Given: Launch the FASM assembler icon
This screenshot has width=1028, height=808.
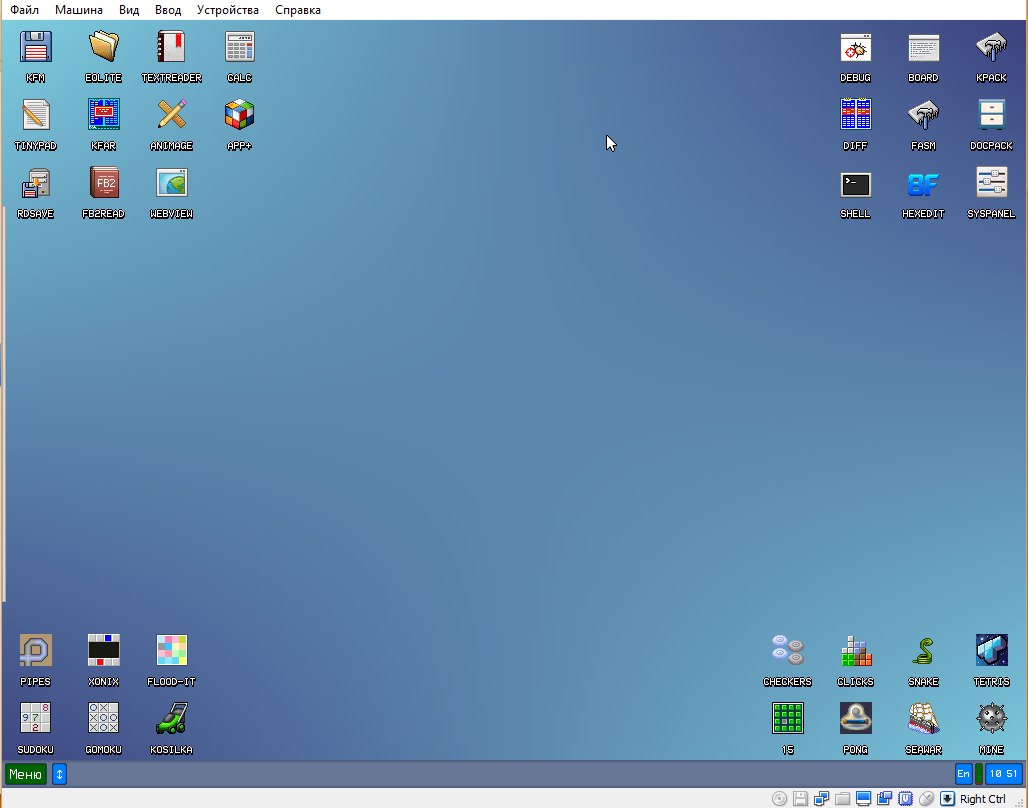Looking at the screenshot, I should coord(924,115).
